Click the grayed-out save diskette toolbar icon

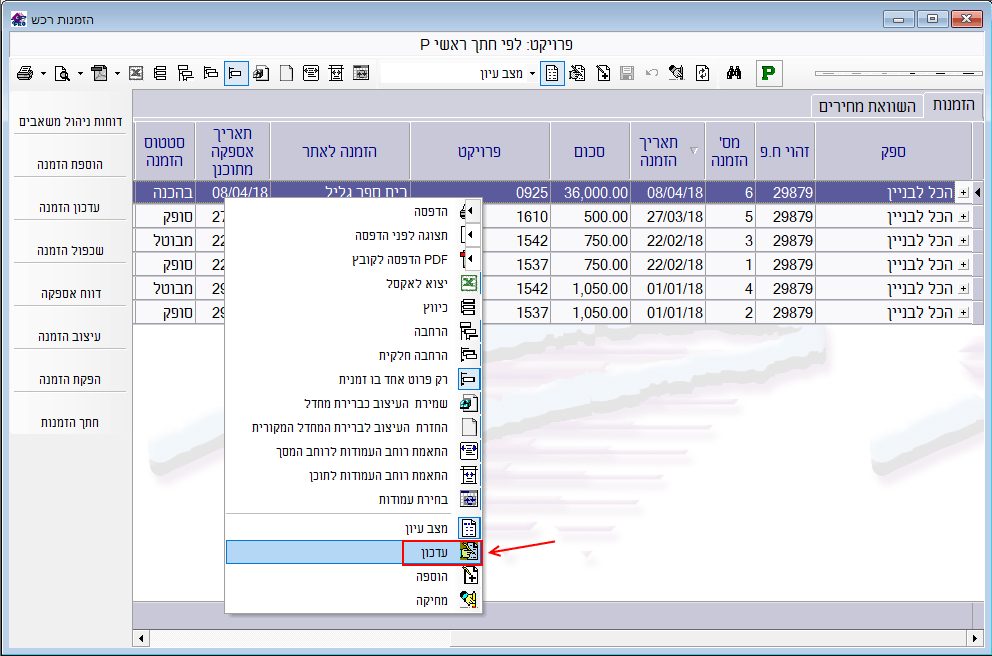(627, 73)
